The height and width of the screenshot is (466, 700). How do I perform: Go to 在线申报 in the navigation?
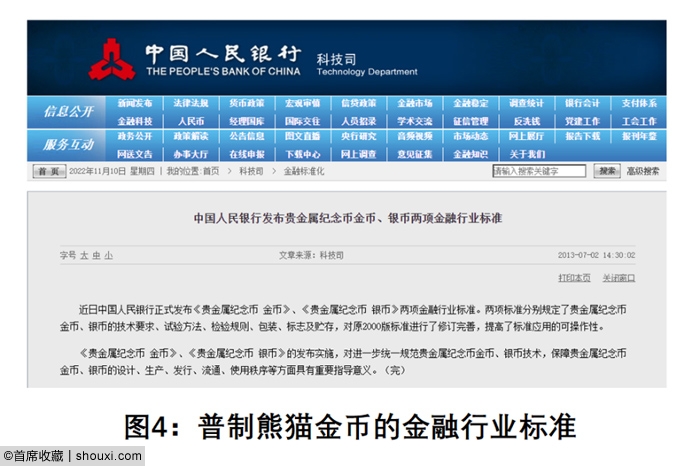[247, 154]
